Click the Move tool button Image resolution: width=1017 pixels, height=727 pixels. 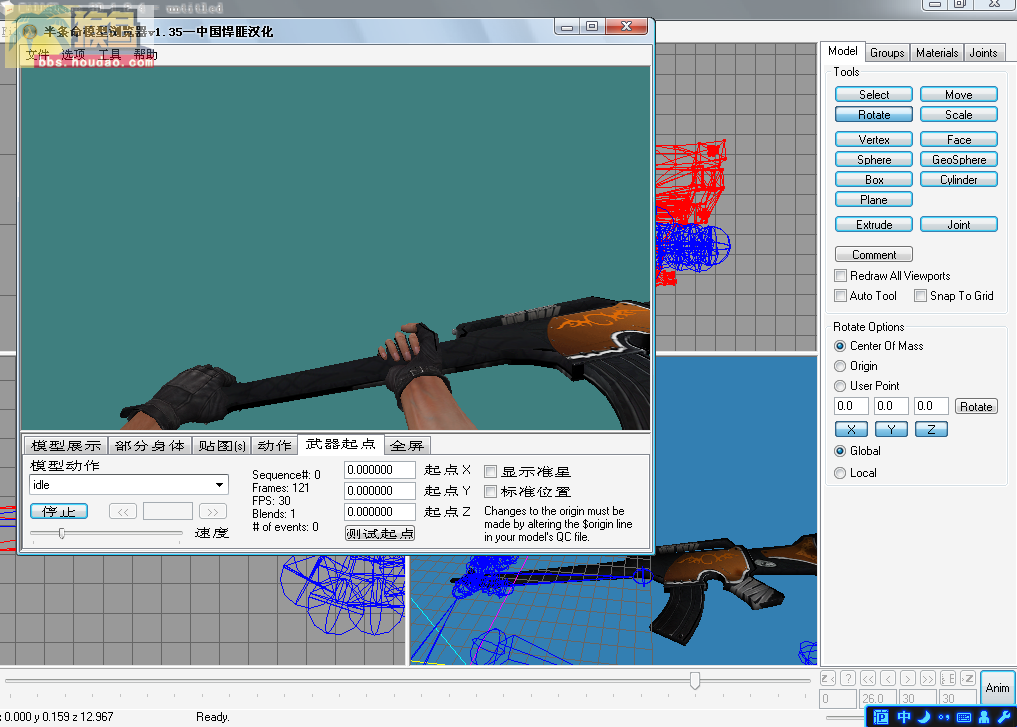click(x=959, y=95)
